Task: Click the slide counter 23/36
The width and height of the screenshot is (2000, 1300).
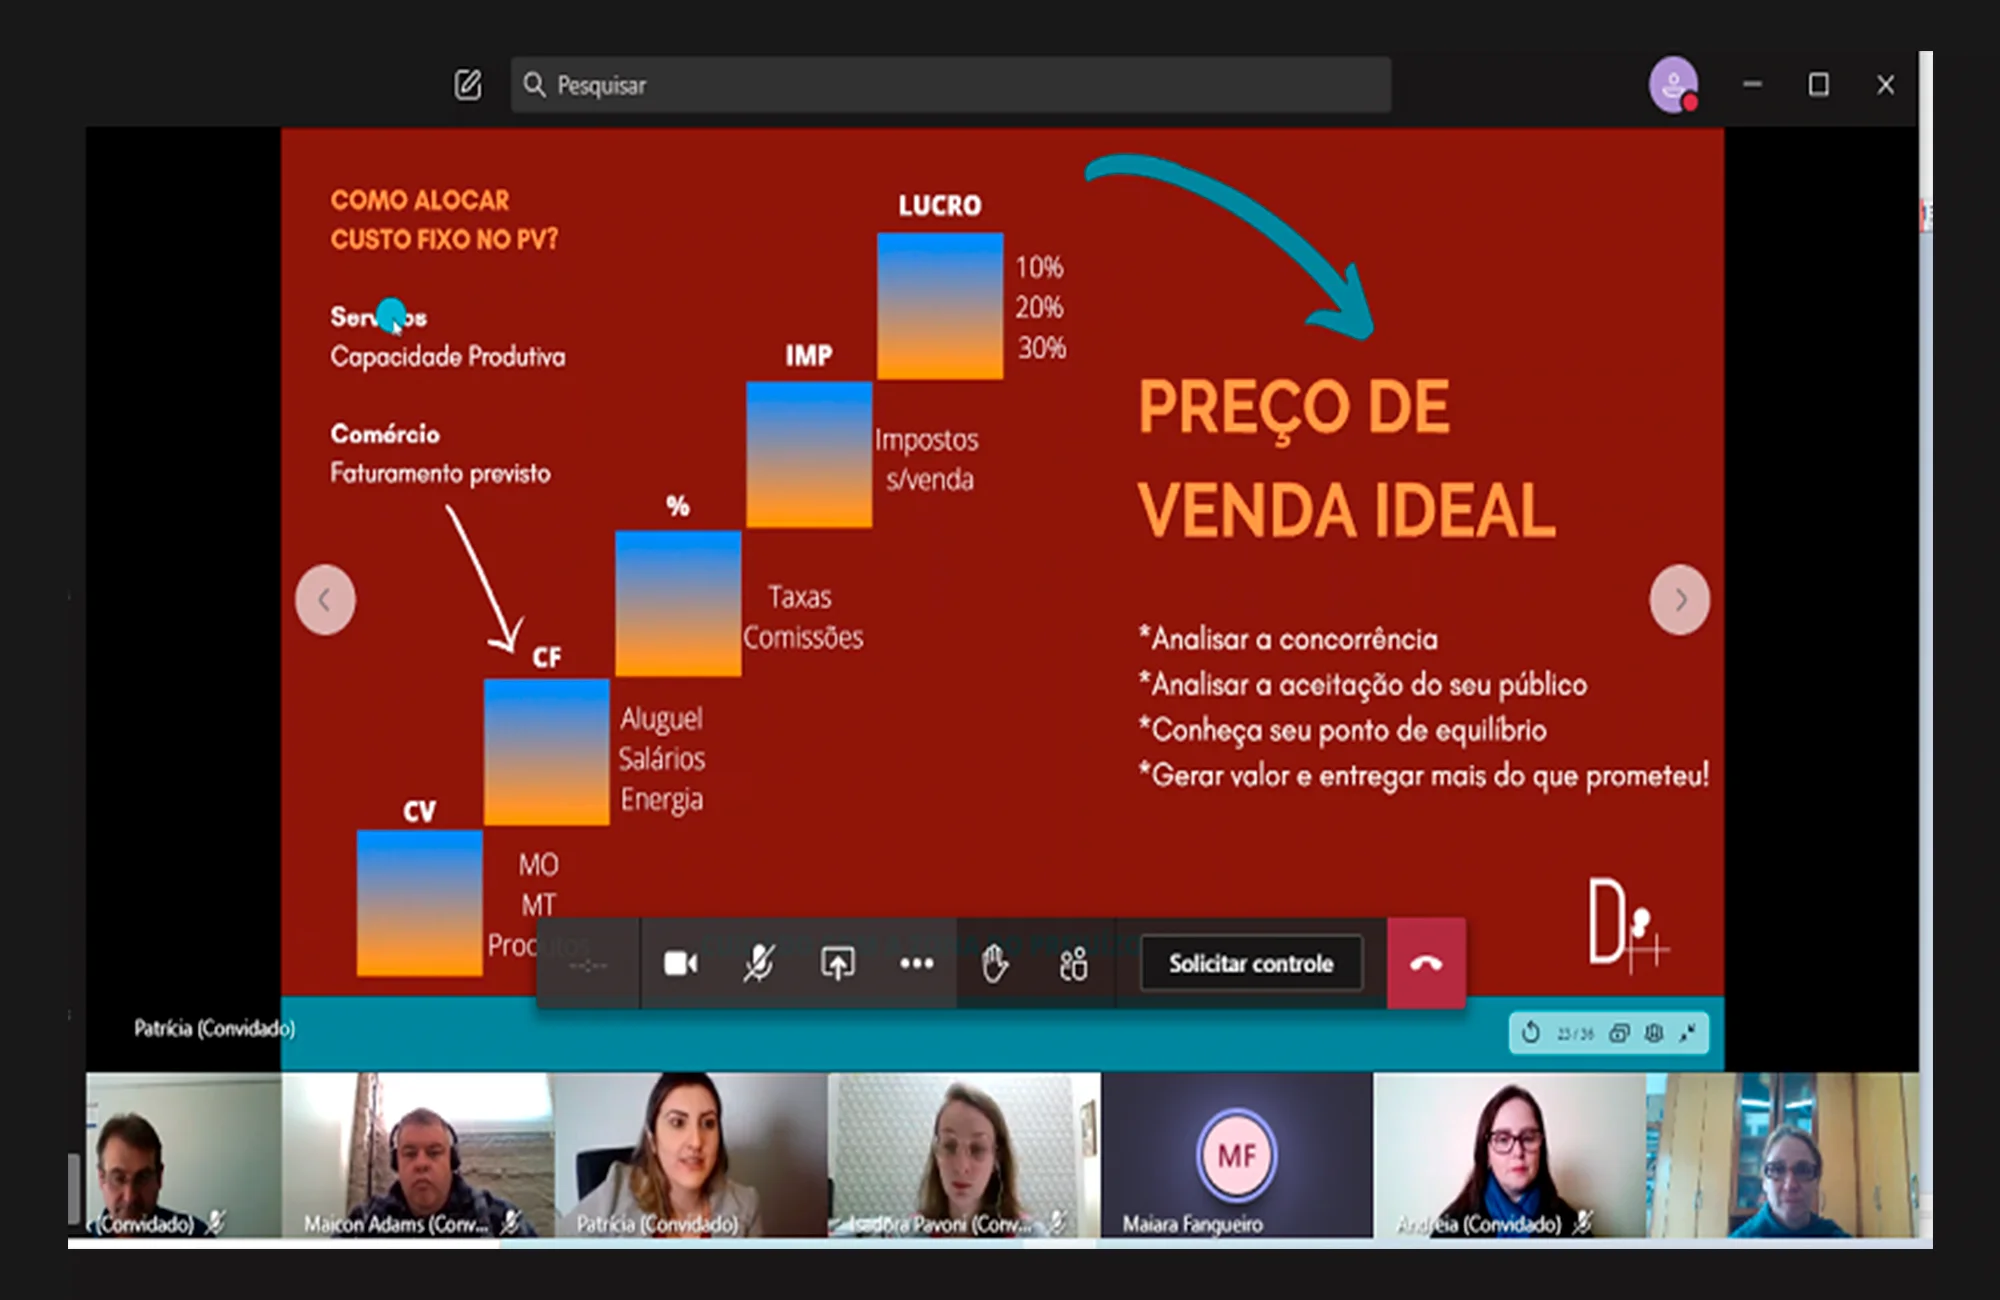Action: pyautogui.click(x=1575, y=1034)
